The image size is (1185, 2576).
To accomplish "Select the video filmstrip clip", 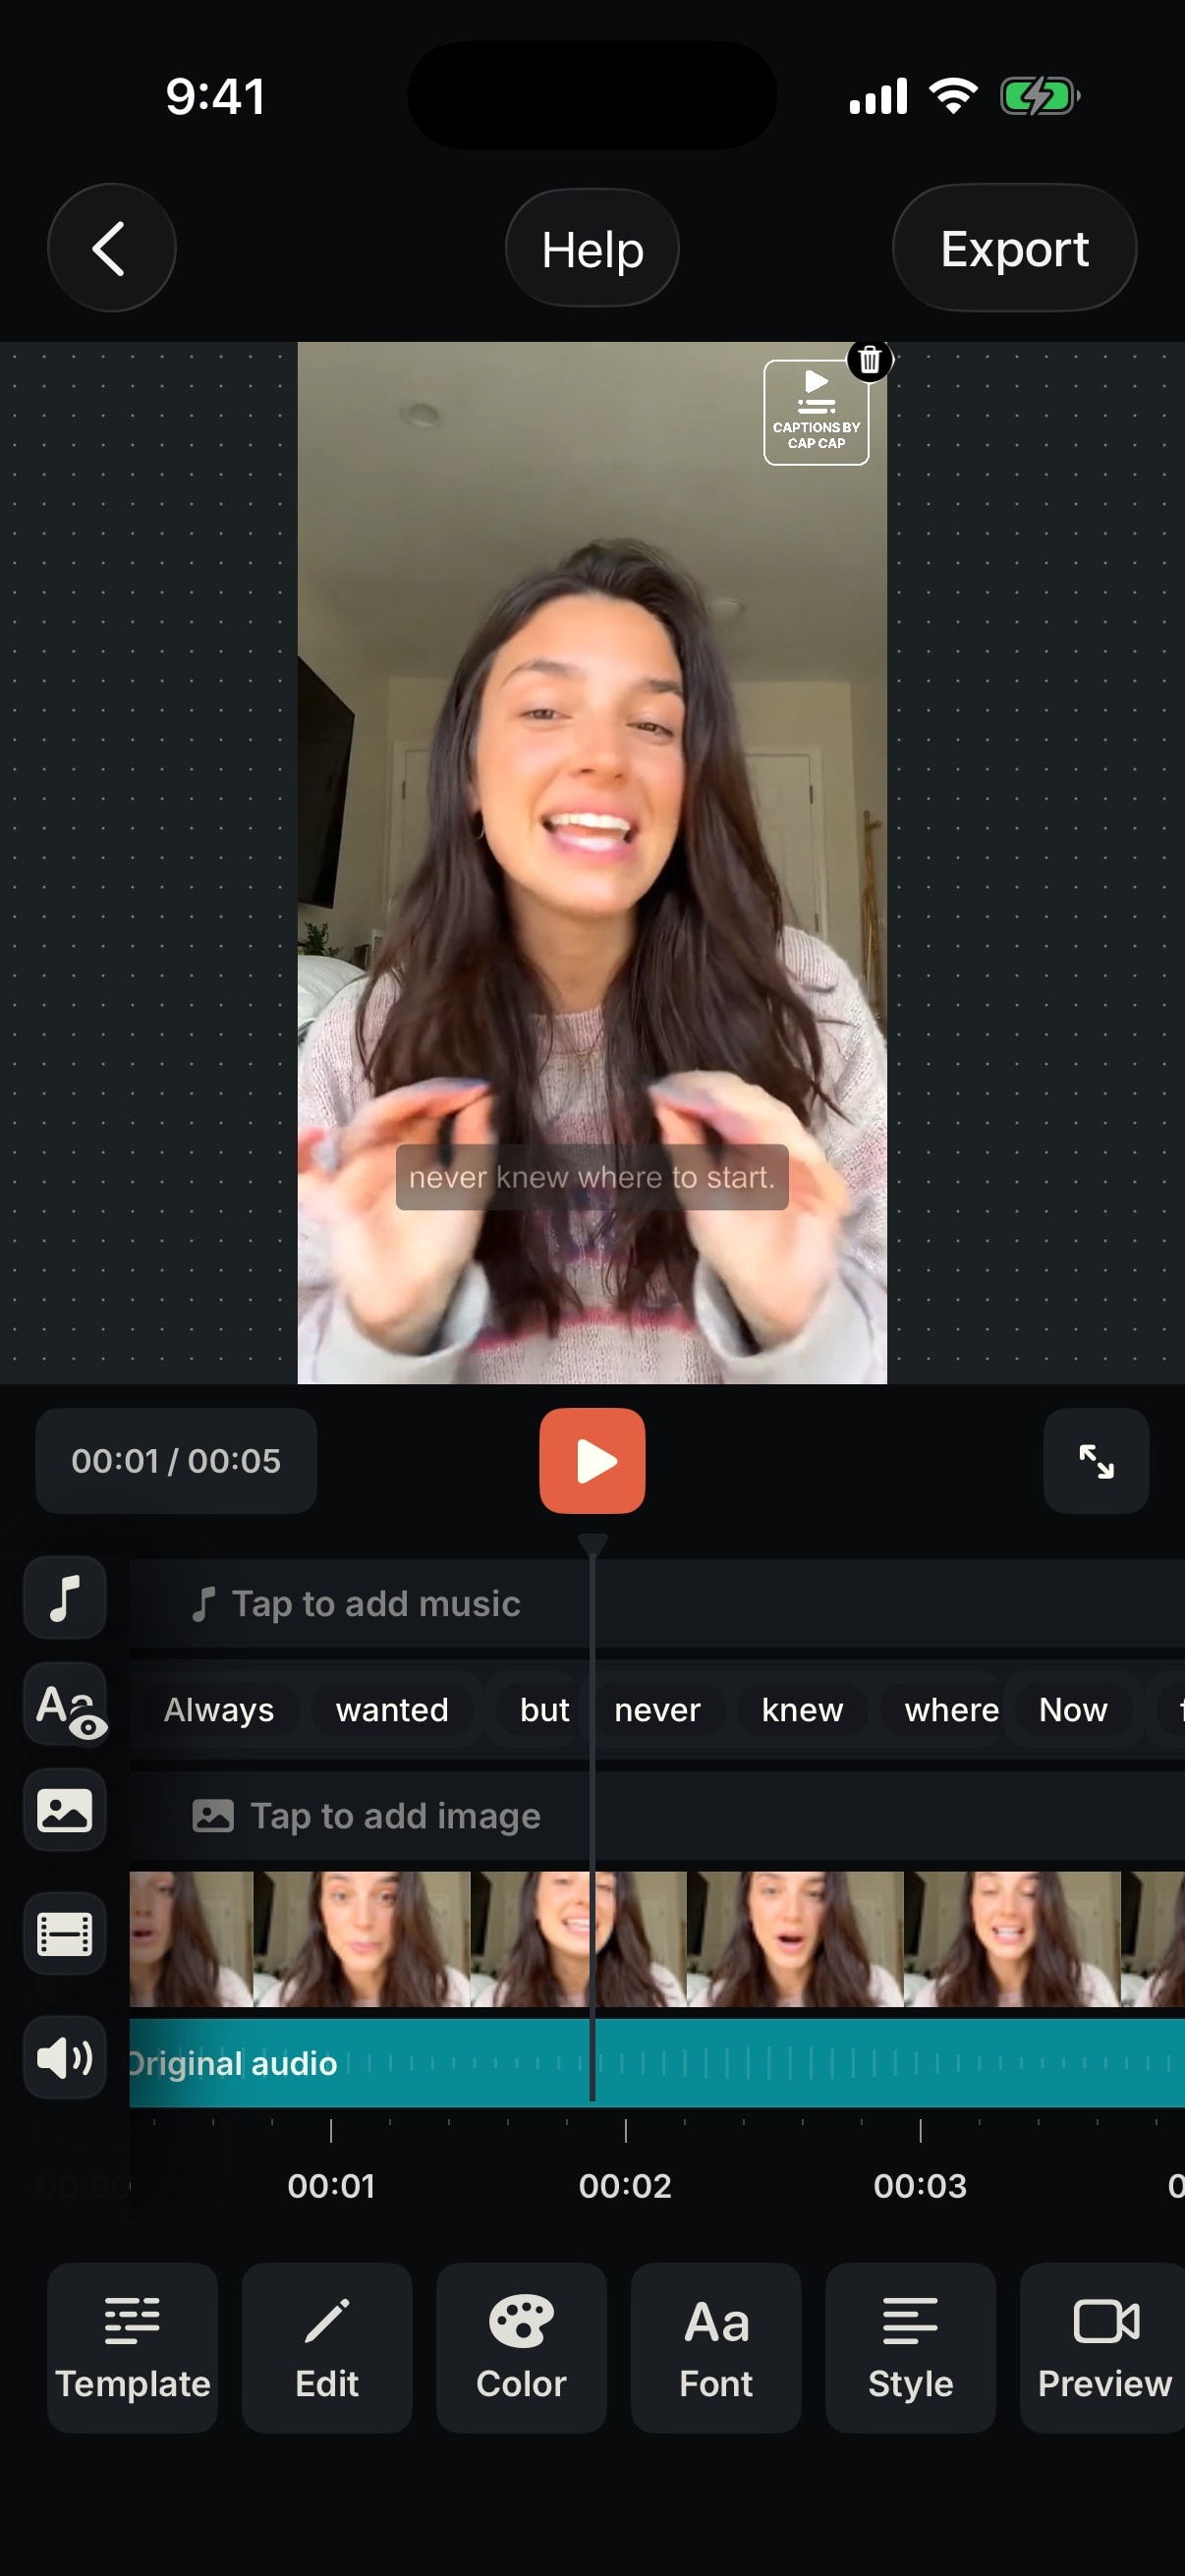I will [x=657, y=1939].
